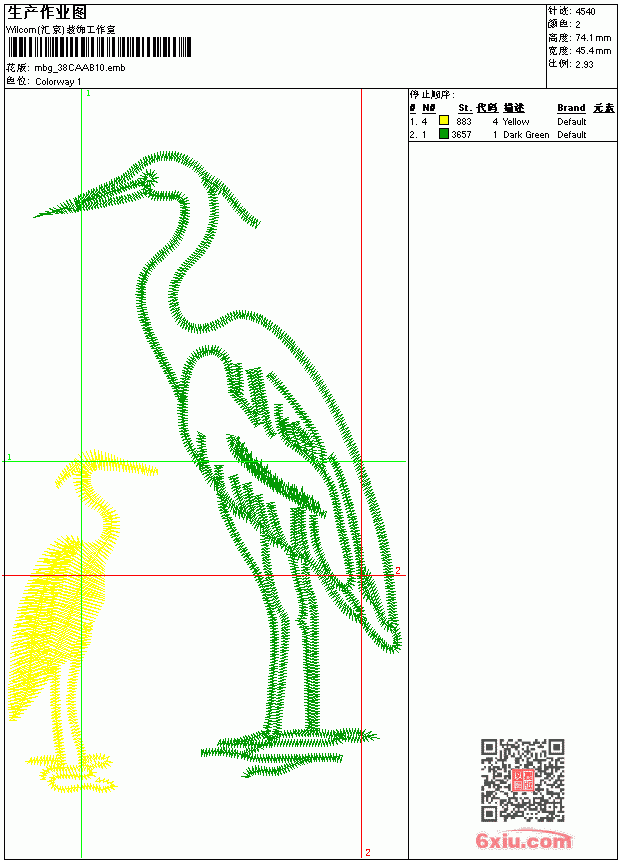
Task: Click the red horizontal guide marker 2
Action: pos(398,570)
